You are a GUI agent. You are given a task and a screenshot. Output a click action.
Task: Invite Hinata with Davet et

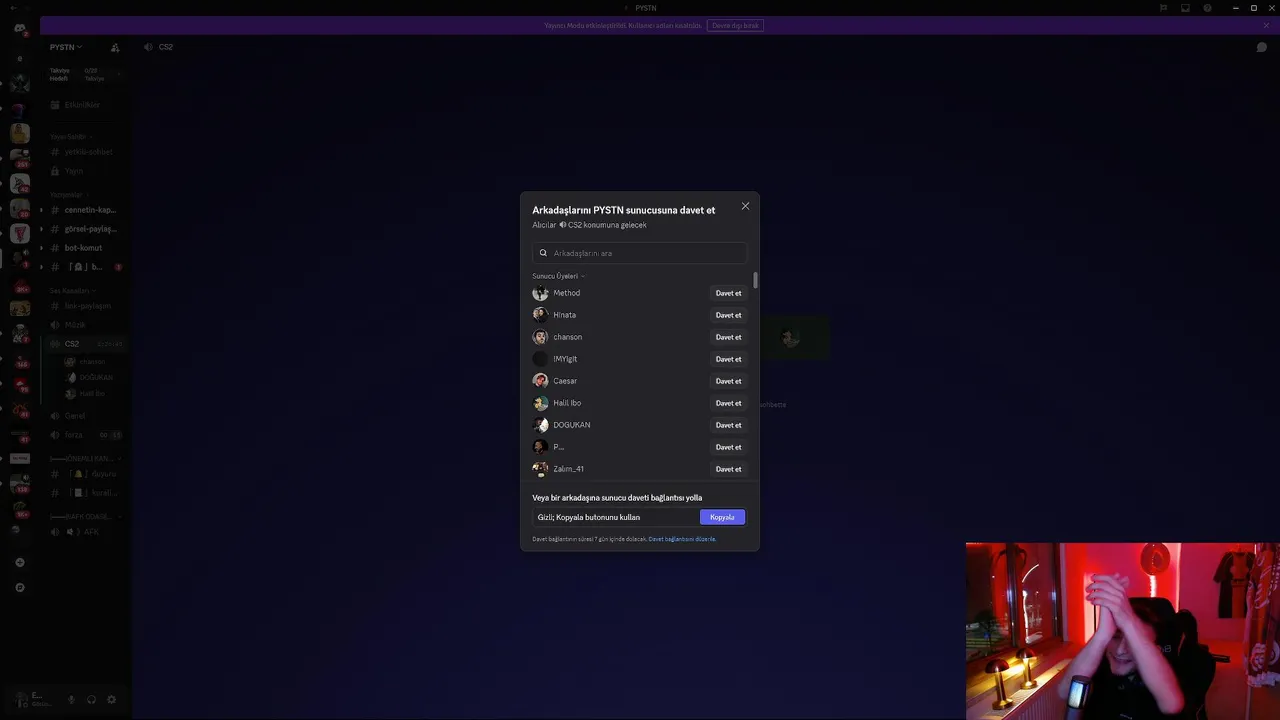click(x=728, y=315)
